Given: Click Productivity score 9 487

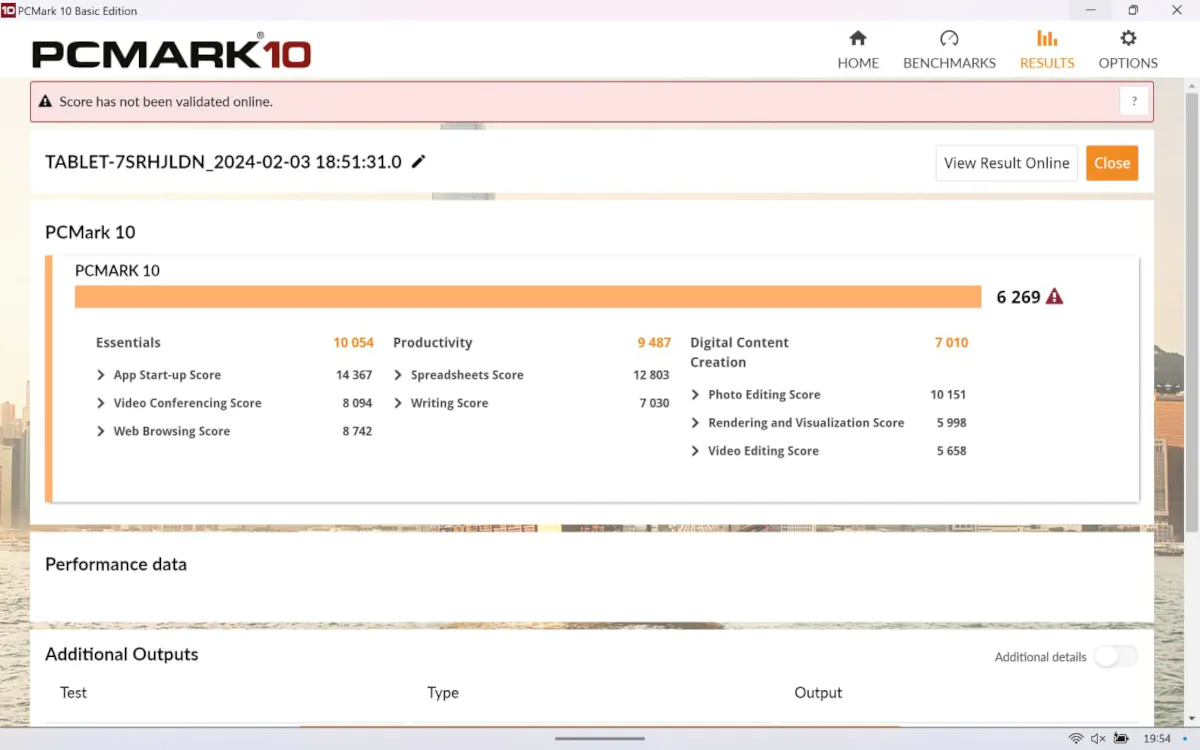Looking at the screenshot, I should (x=654, y=343).
